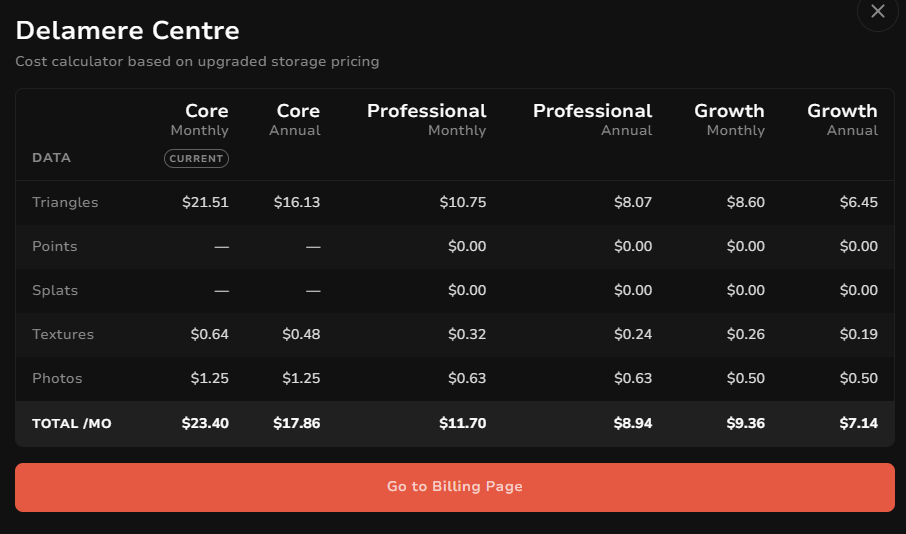The image size is (906, 534).
Task: Open the Go to Billing Page button
Action: coord(455,487)
